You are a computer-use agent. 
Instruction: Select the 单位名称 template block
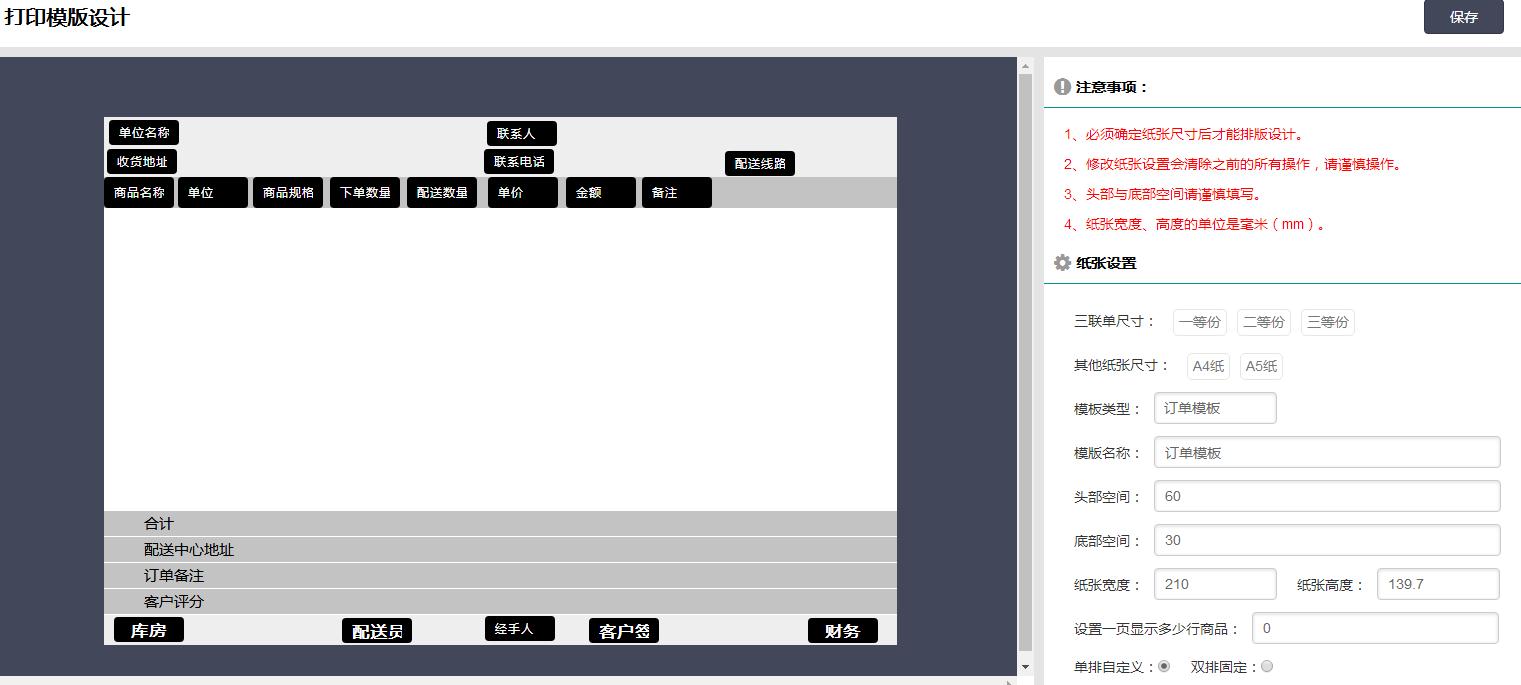pos(143,132)
